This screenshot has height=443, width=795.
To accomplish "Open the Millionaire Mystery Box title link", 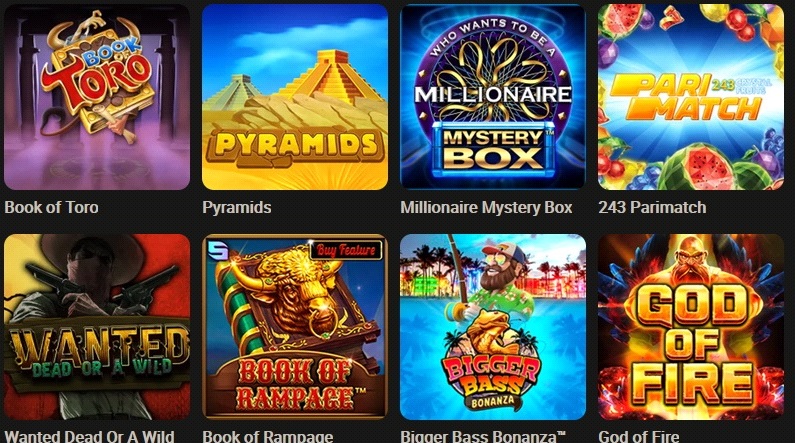I will coord(486,207).
